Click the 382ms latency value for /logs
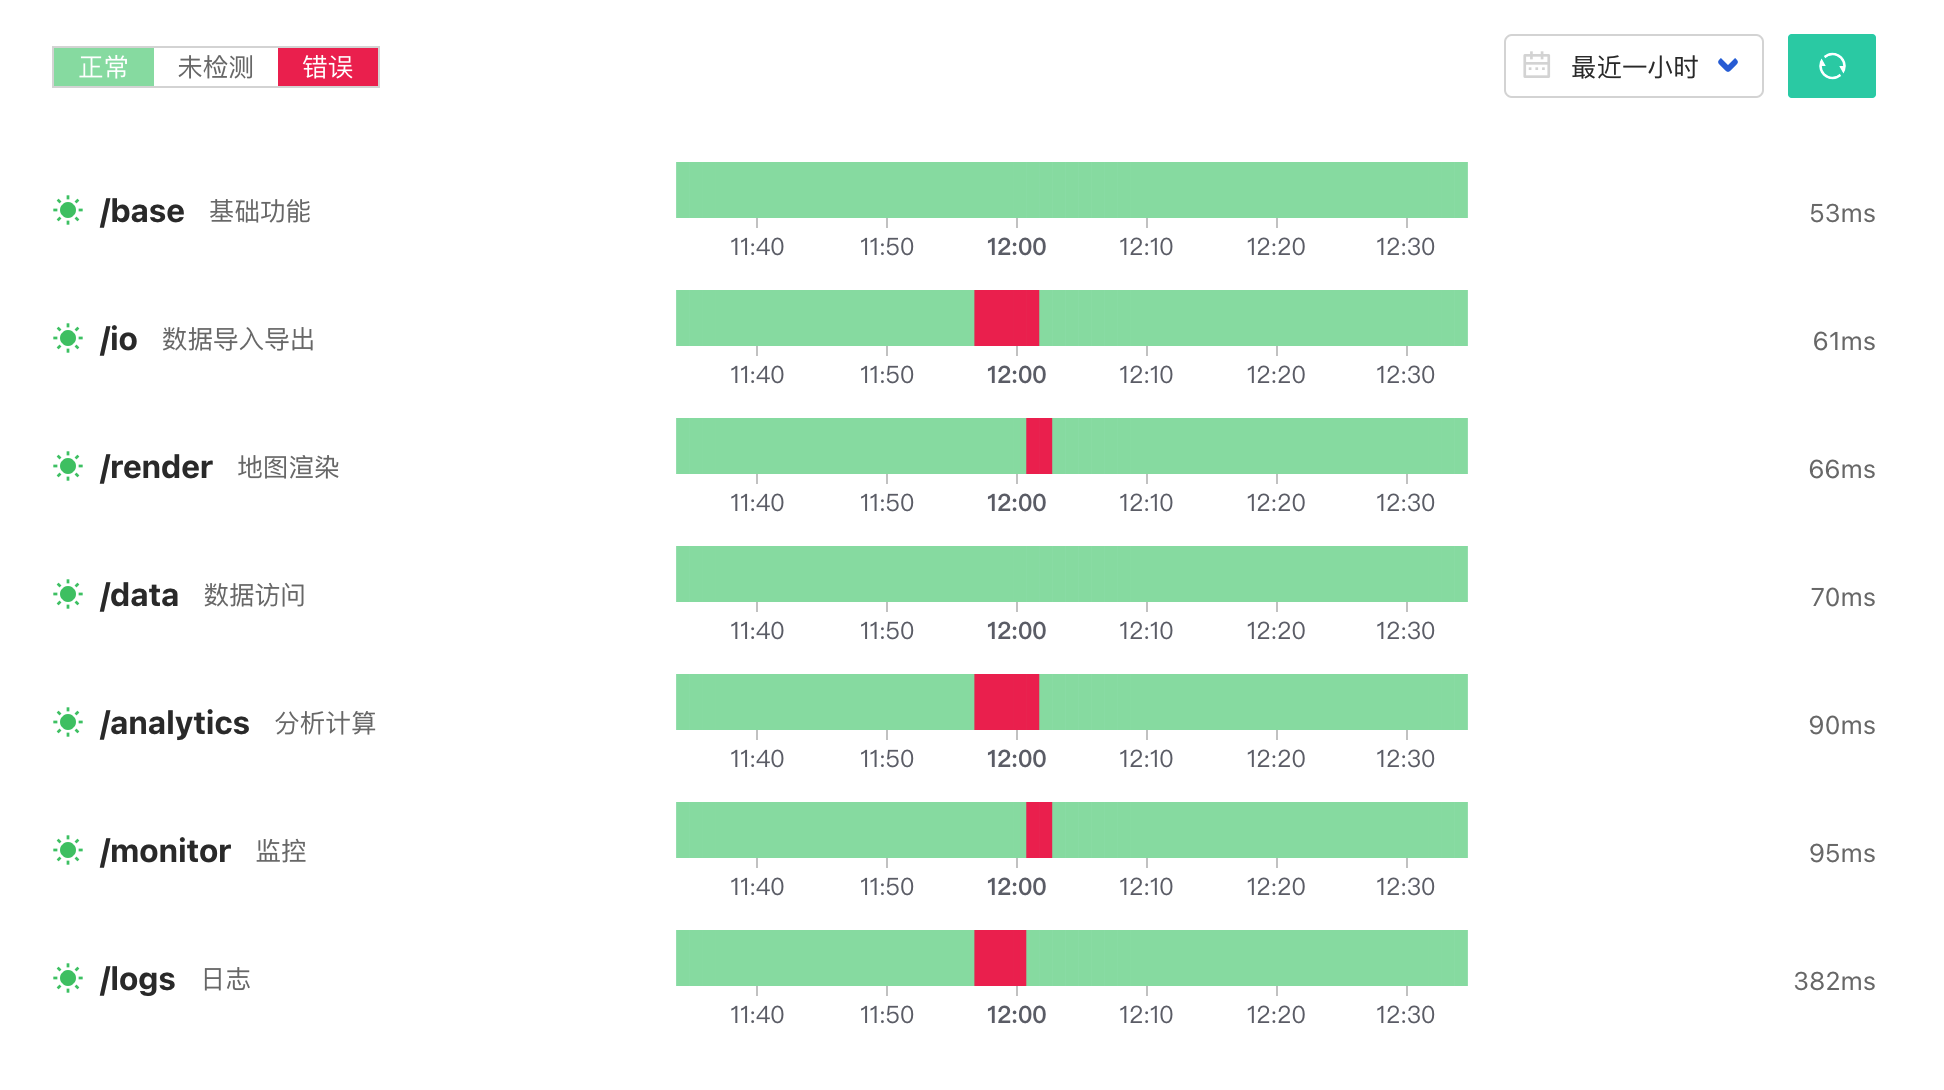The height and width of the screenshot is (1090, 1944). pyautogui.click(x=1834, y=981)
